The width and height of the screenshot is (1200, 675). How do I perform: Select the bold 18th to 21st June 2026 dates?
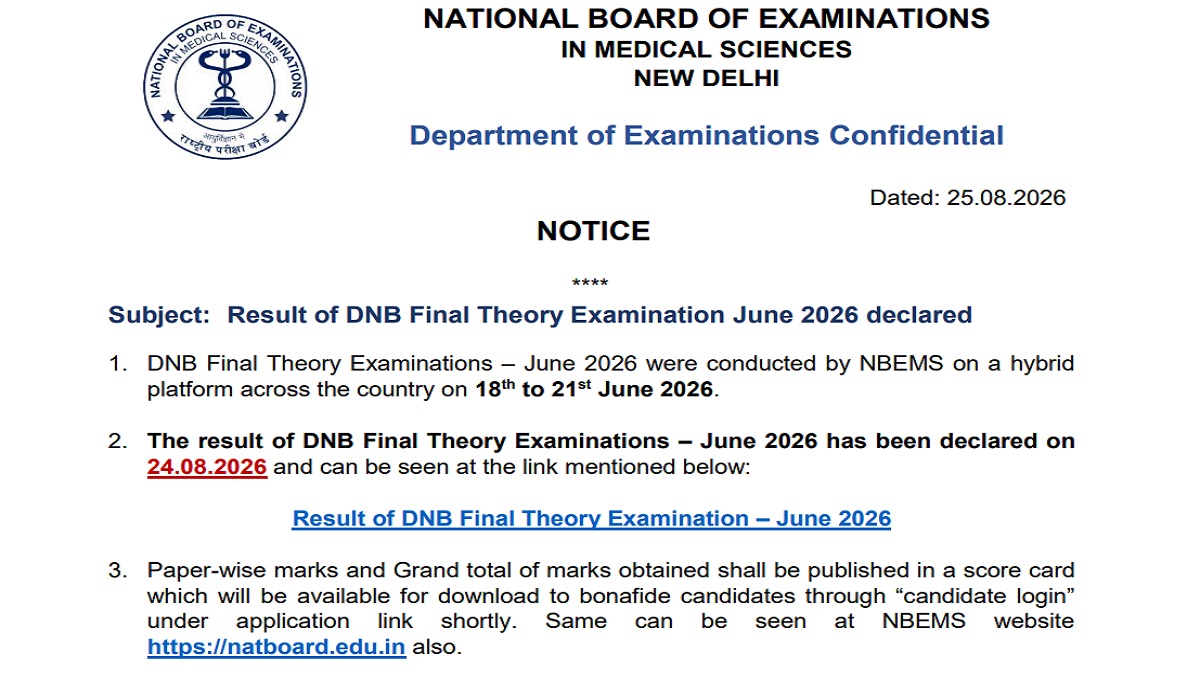594,389
